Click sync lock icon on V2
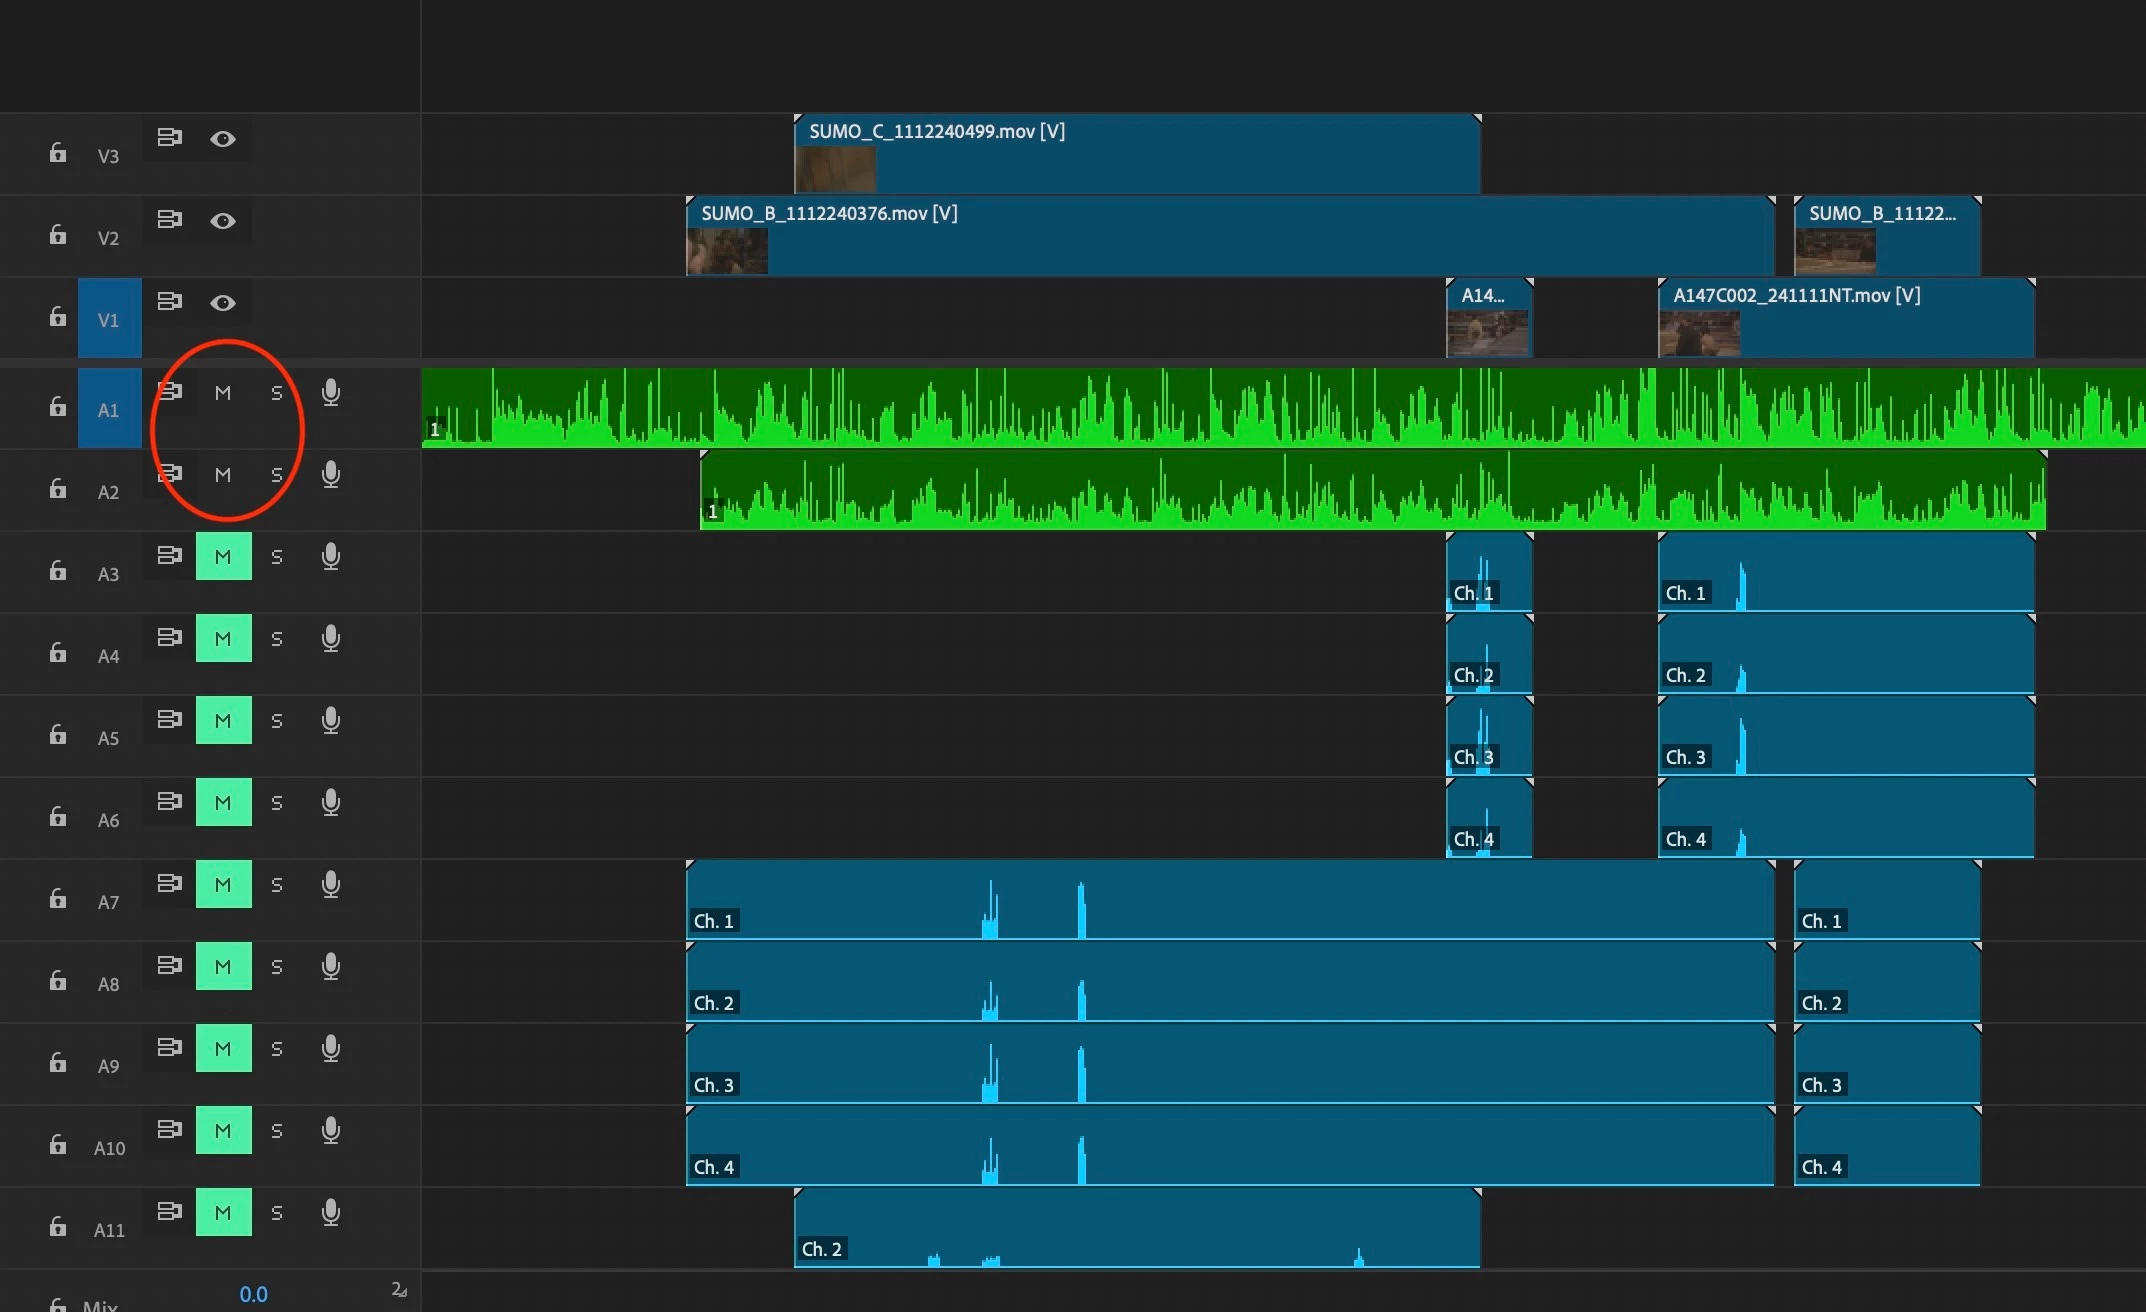This screenshot has height=1312, width=2146. pyautogui.click(x=170, y=219)
